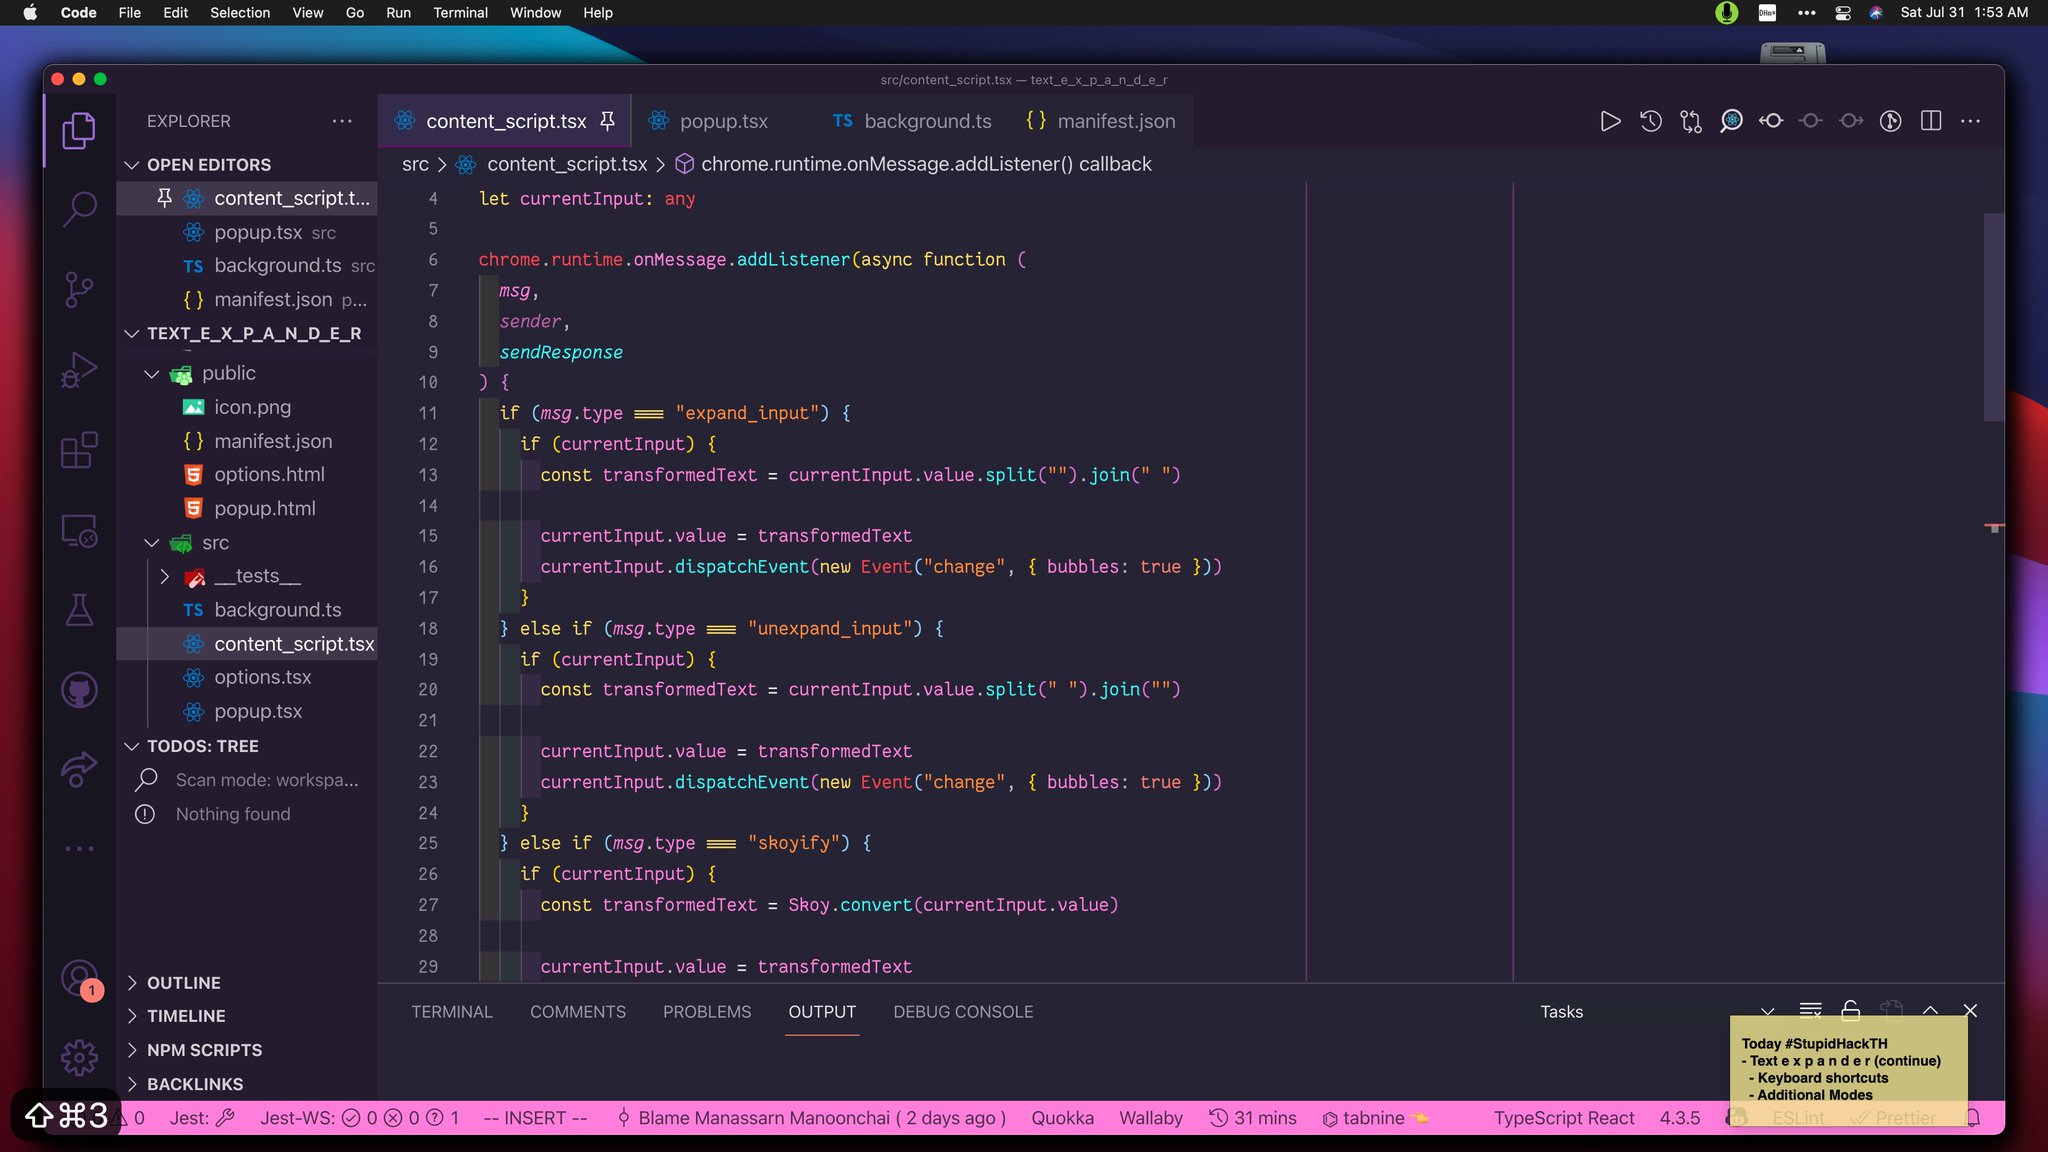Open the Extensions icon in activity bar
The image size is (2048, 1152).
tap(79, 451)
